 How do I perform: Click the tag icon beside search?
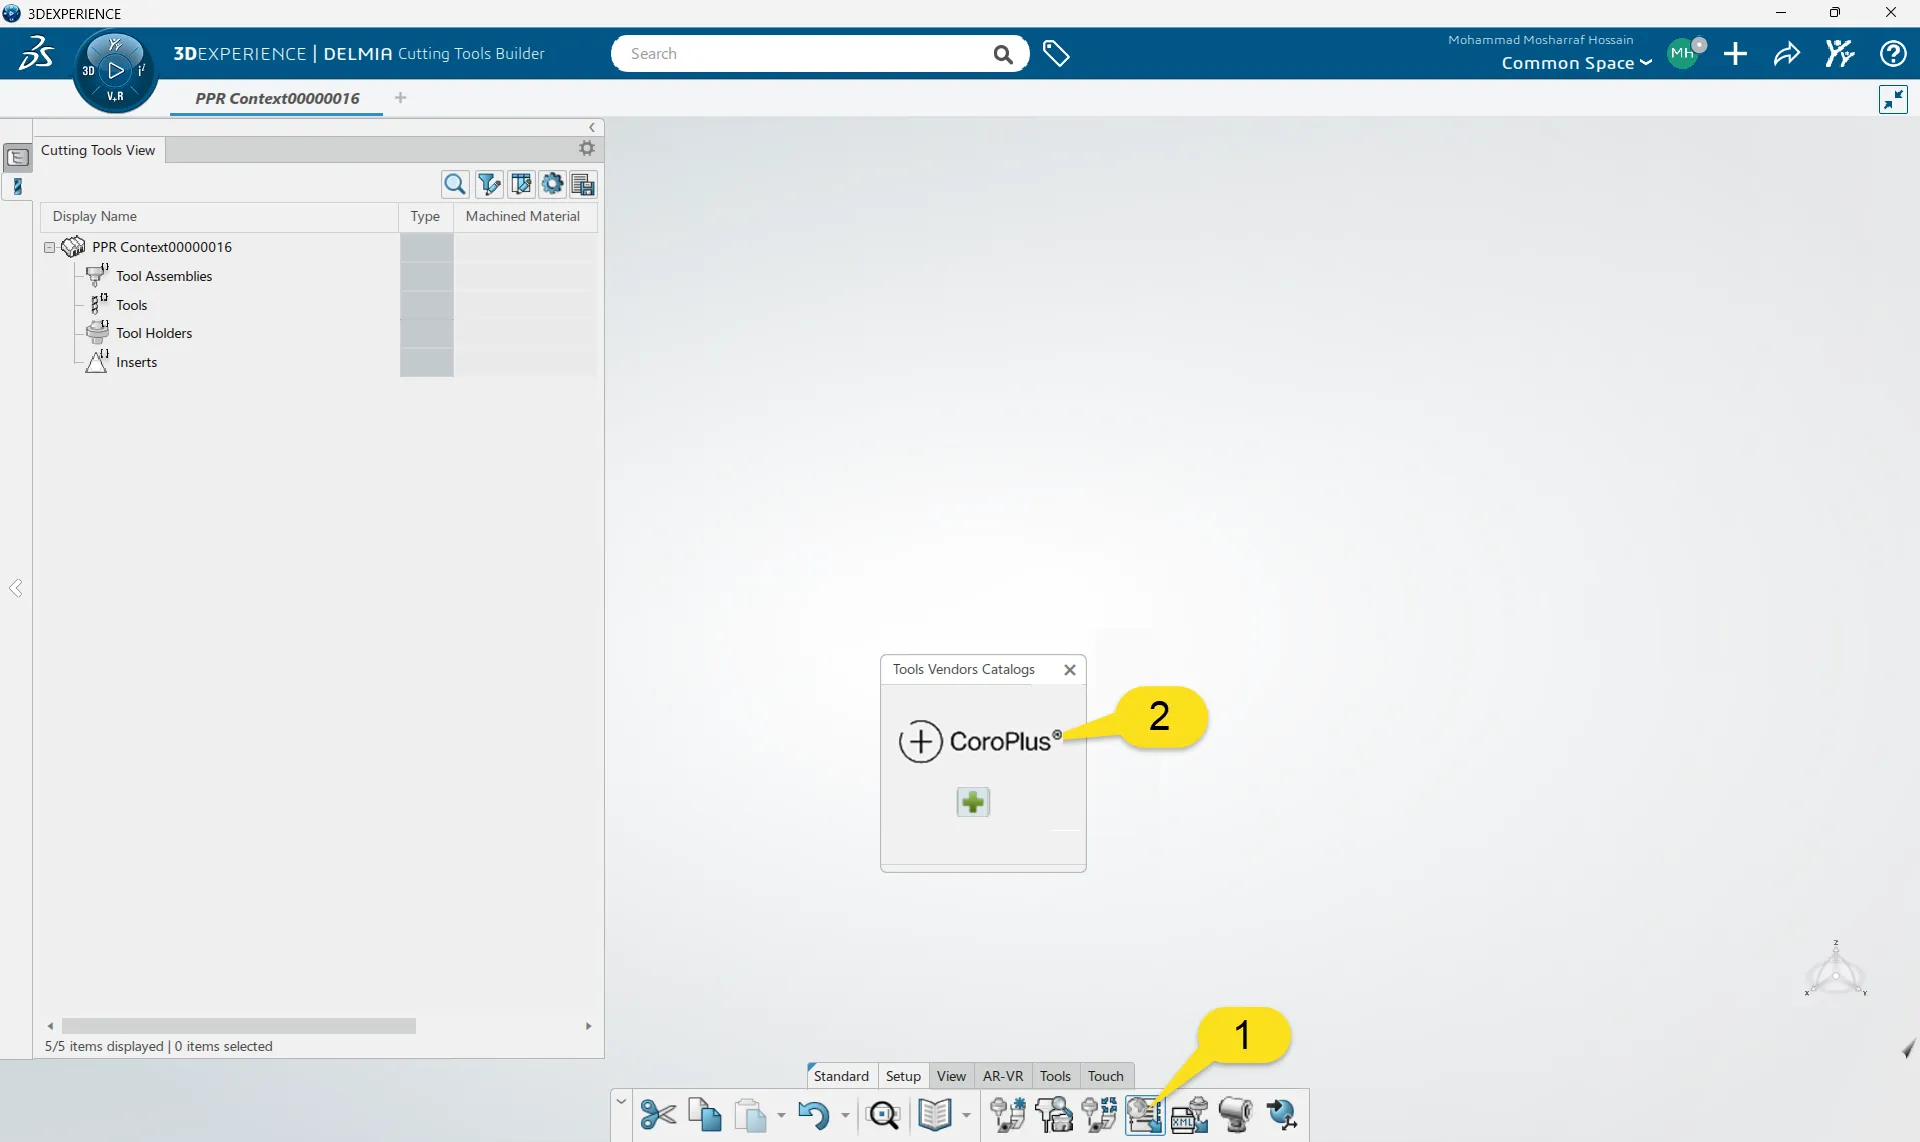[1056, 54]
